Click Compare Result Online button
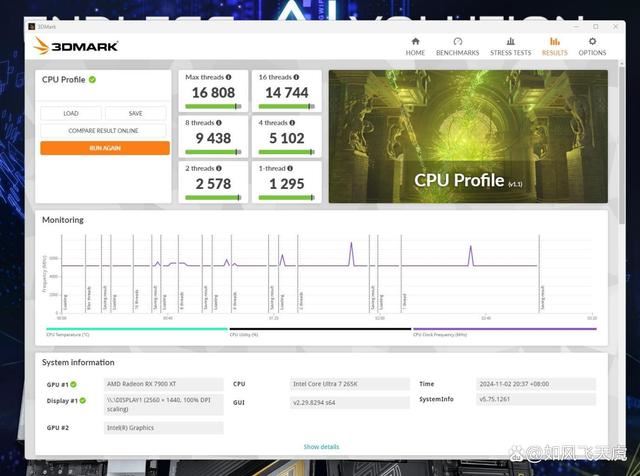This screenshot has width=640, height=476. point(104,130)
